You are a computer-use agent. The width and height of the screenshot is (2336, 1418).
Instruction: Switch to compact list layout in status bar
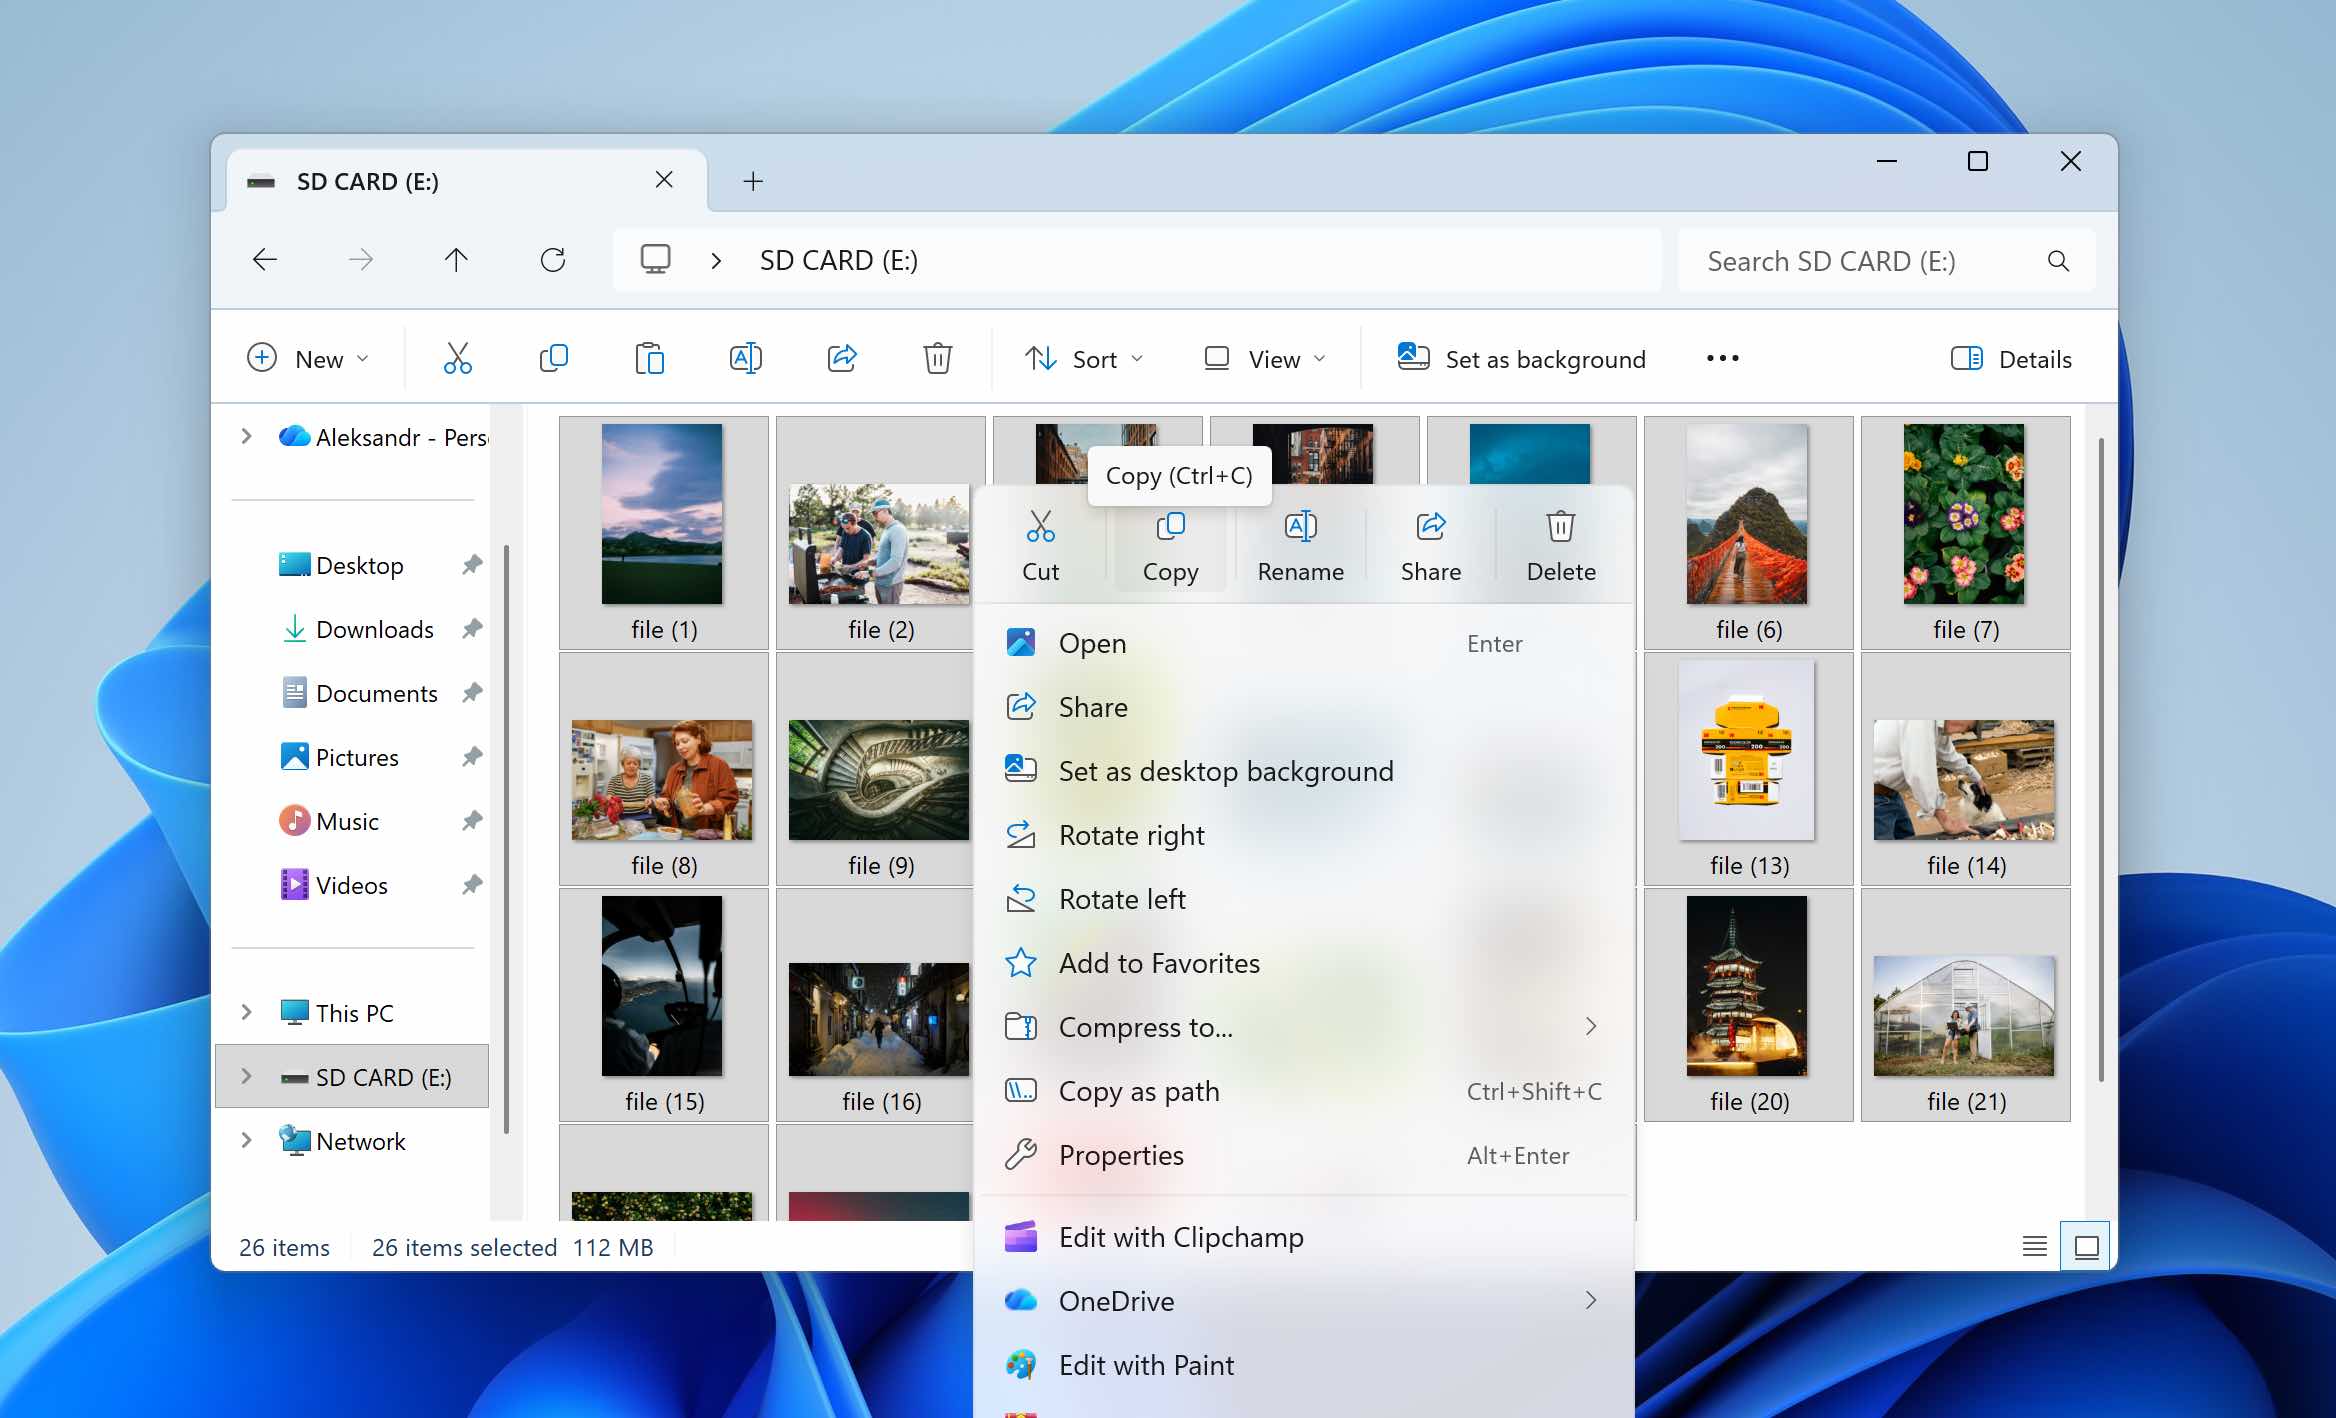coord(2031,1245)
